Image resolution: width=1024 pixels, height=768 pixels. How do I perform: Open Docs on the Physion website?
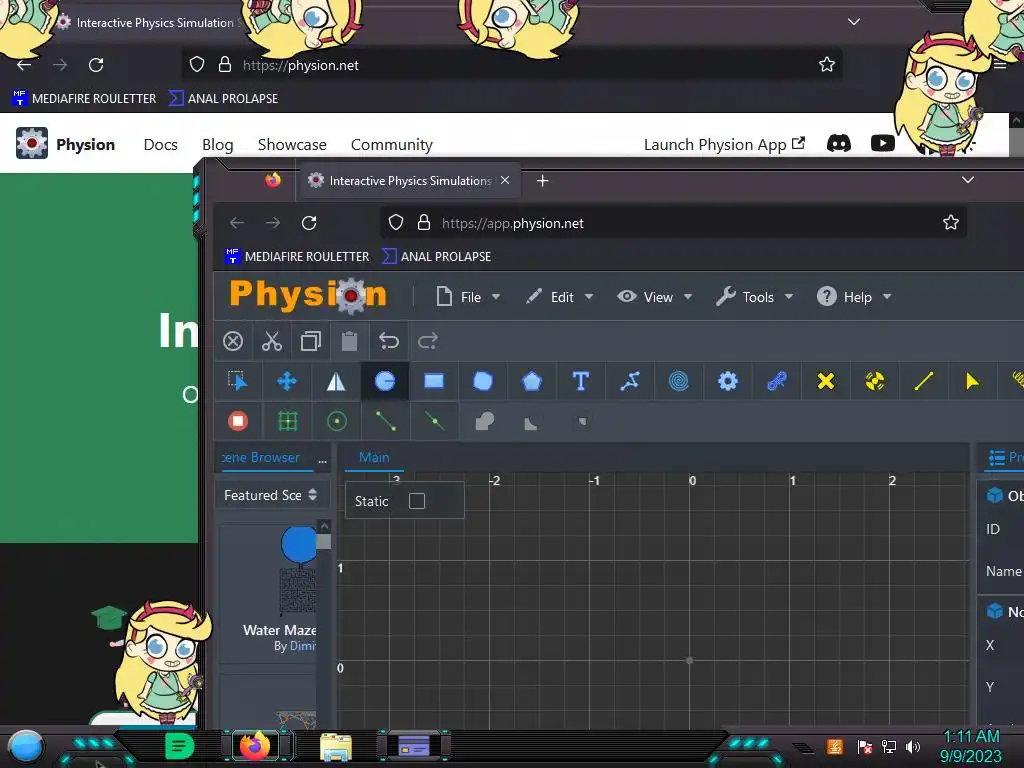click(x=161, y=144)
